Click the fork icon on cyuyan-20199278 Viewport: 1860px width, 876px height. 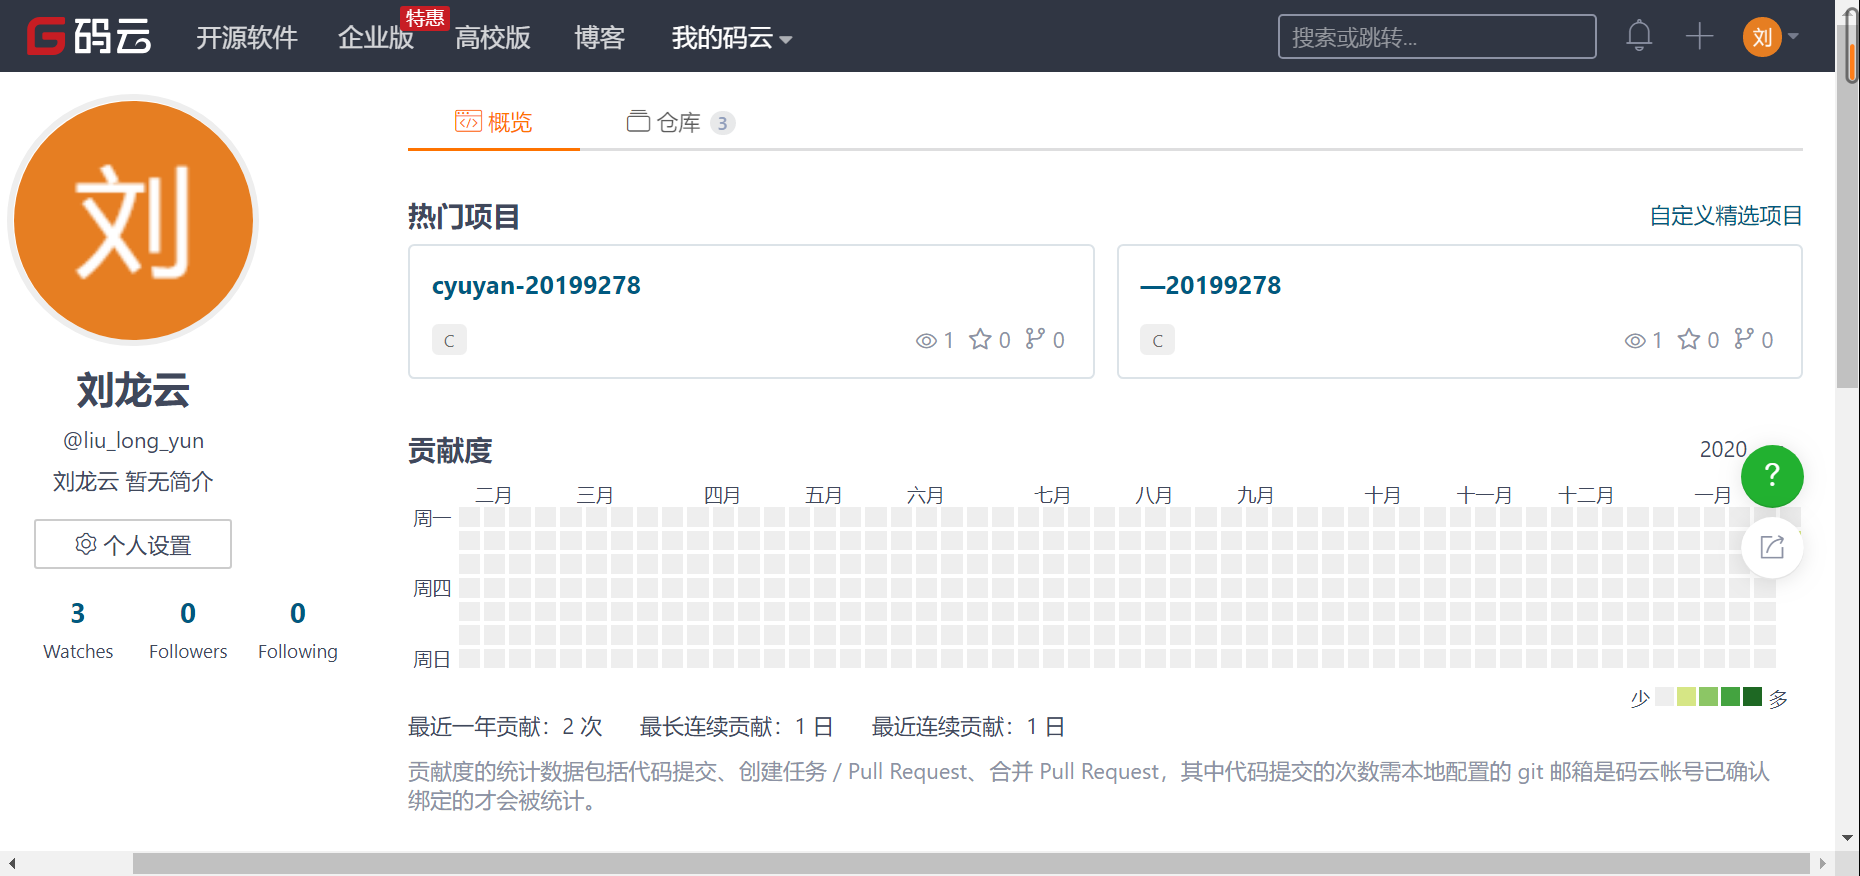[x=1035, y=339]
